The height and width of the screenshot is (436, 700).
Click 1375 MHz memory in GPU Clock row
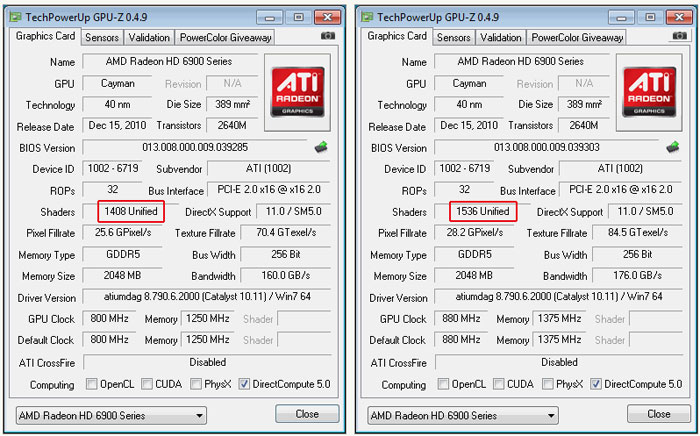pyautogui.click(x=559, y=319)
